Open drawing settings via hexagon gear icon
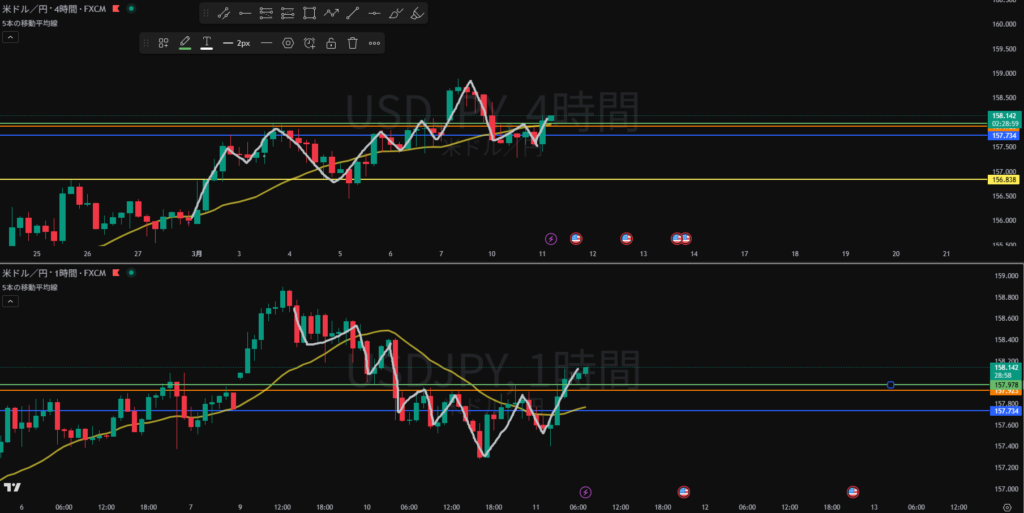The image size is (1024, 513). pos(288,43)
